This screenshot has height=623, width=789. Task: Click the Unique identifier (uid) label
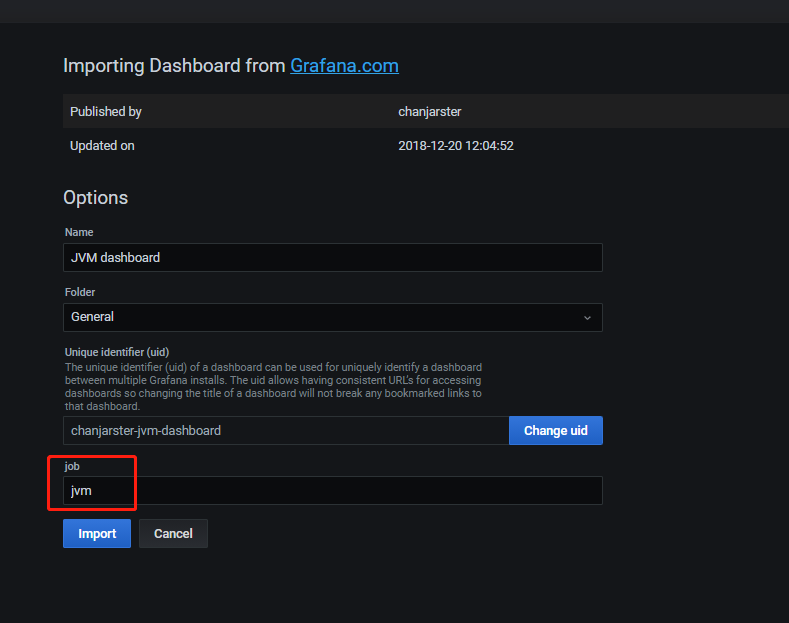click(x=117, y=352)
